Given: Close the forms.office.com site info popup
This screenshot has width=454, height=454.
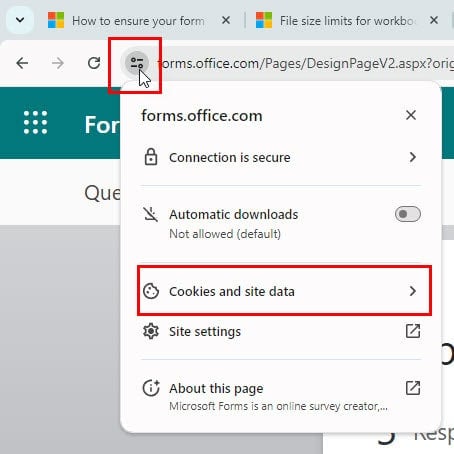Looking at the screenshot, I should (411, 115).
